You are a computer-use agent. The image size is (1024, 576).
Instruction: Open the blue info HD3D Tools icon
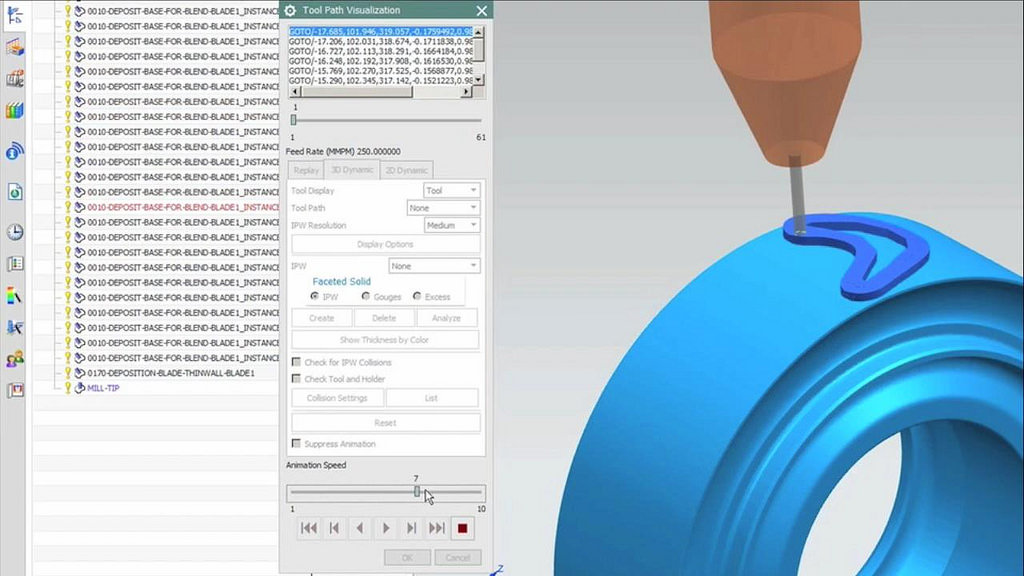click(x=14, y=152)
